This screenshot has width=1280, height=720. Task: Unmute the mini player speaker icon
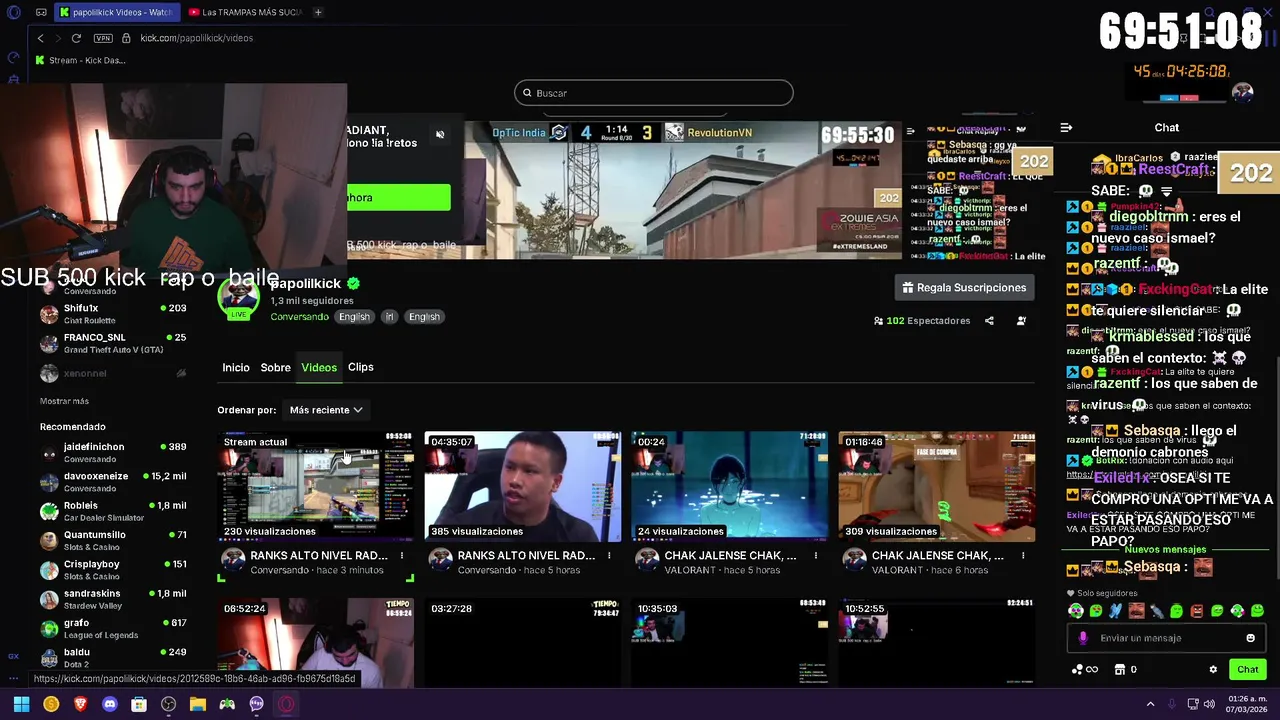point(440,135)
